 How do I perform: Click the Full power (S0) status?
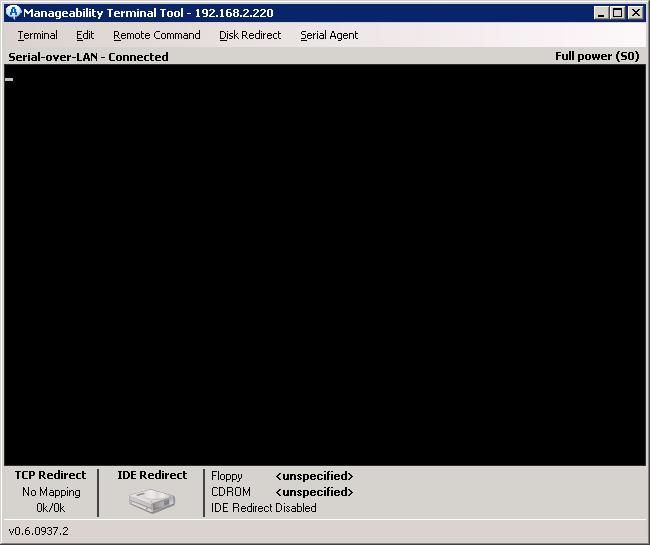click(597, 56)
